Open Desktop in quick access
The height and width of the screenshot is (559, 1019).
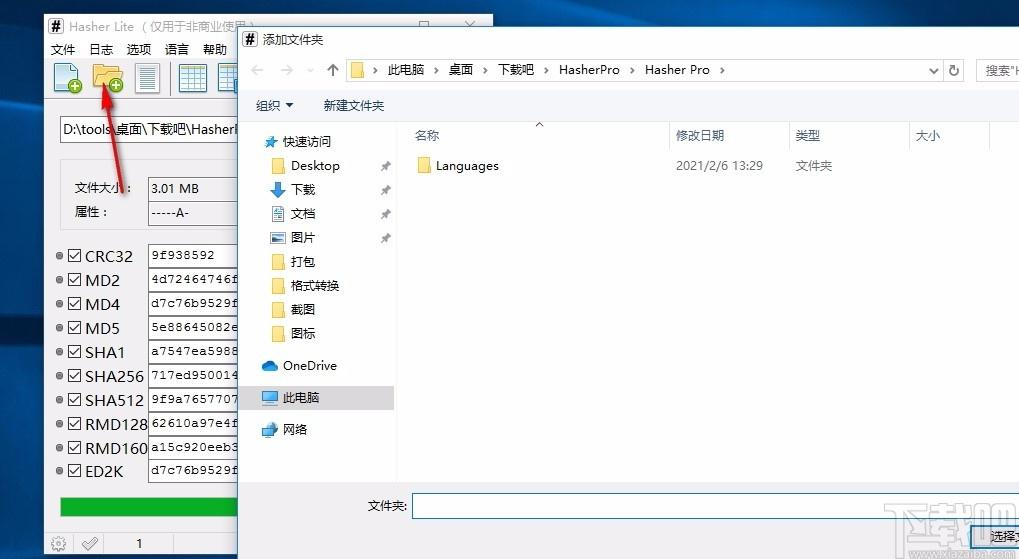315,166
